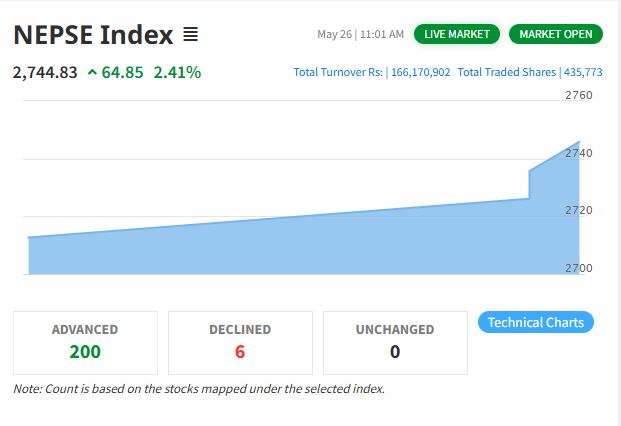This screenshot has height=426, width=621.
Task: Click the green up-arrow change indicator
Action: [92, 72]
